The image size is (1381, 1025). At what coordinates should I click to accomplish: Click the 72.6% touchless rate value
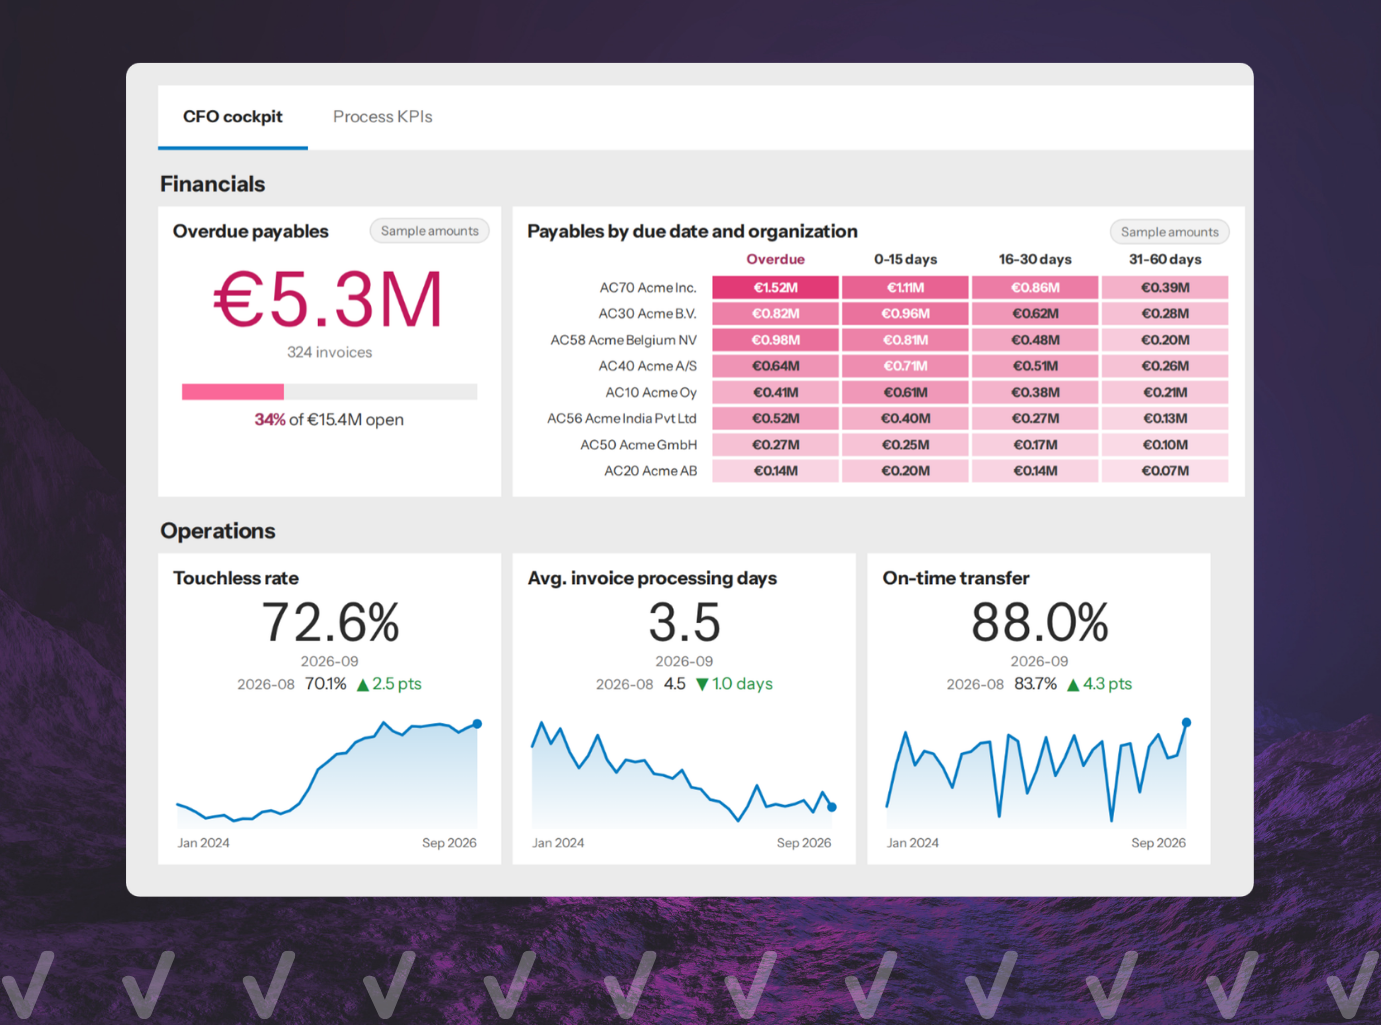tap(330, 622)
